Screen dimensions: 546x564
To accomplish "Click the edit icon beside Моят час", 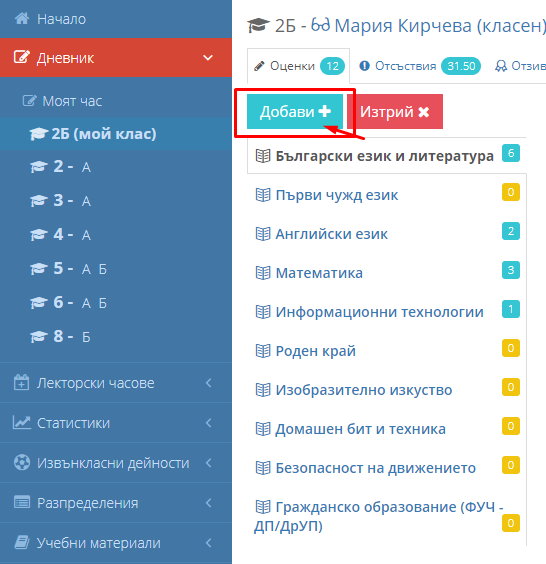I will [29, 101].
